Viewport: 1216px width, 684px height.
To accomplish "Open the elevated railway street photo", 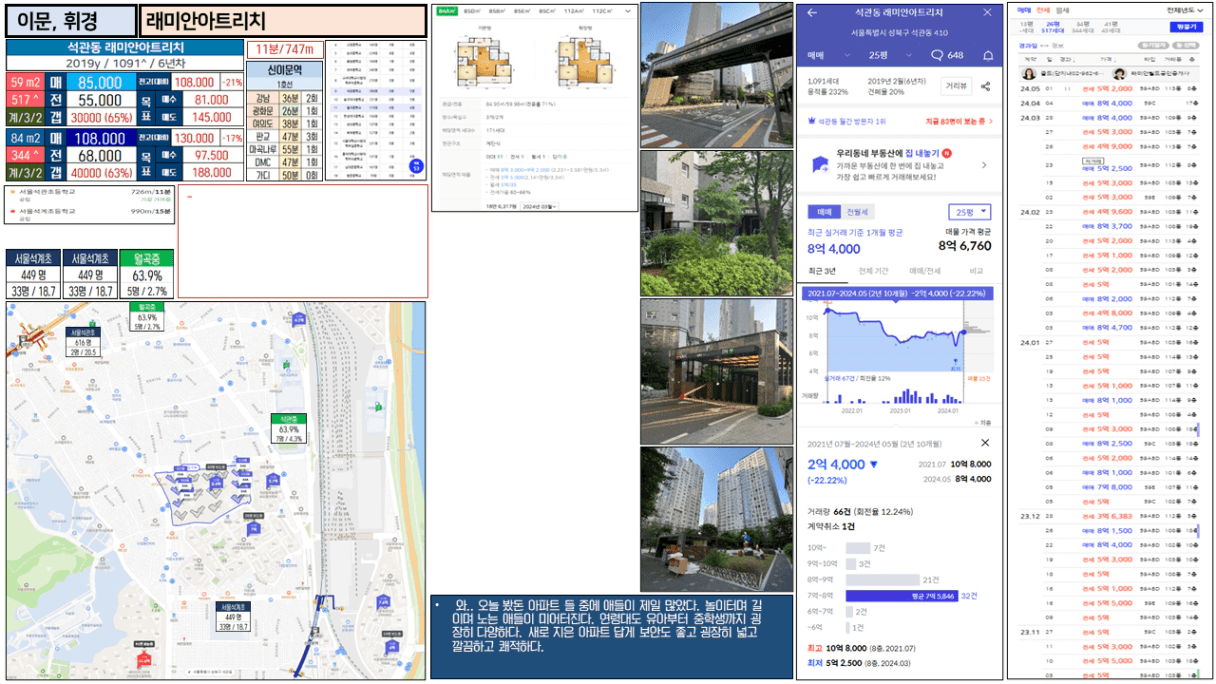I will pos(716,75).
